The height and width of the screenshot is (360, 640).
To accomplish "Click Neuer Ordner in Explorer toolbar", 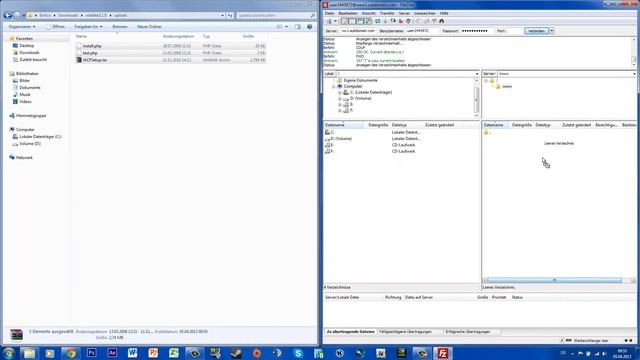I will point(149,27).
